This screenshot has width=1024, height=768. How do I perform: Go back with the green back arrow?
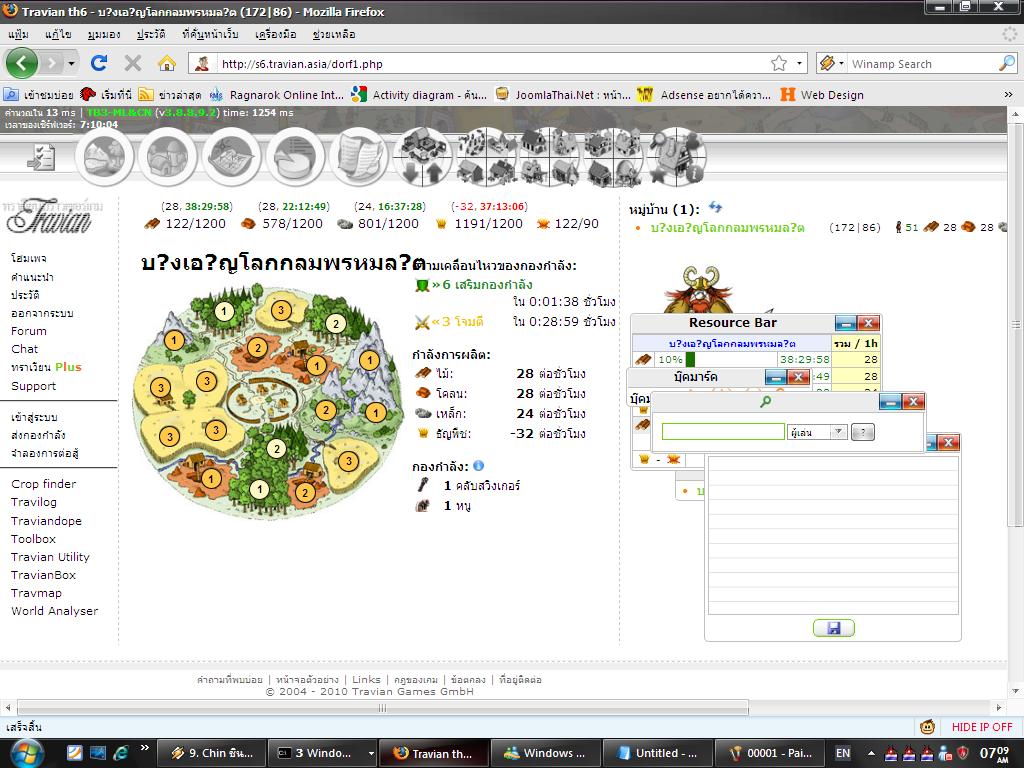[22, 63]
